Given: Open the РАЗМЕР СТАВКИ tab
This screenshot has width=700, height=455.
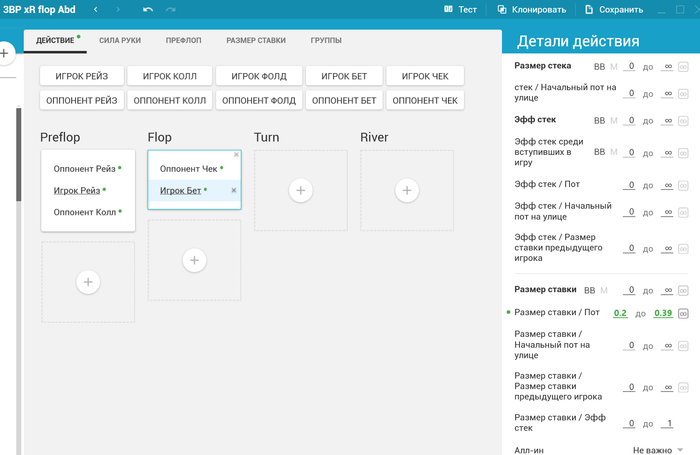Looking at the screenshot, I should tap(256, 40).
